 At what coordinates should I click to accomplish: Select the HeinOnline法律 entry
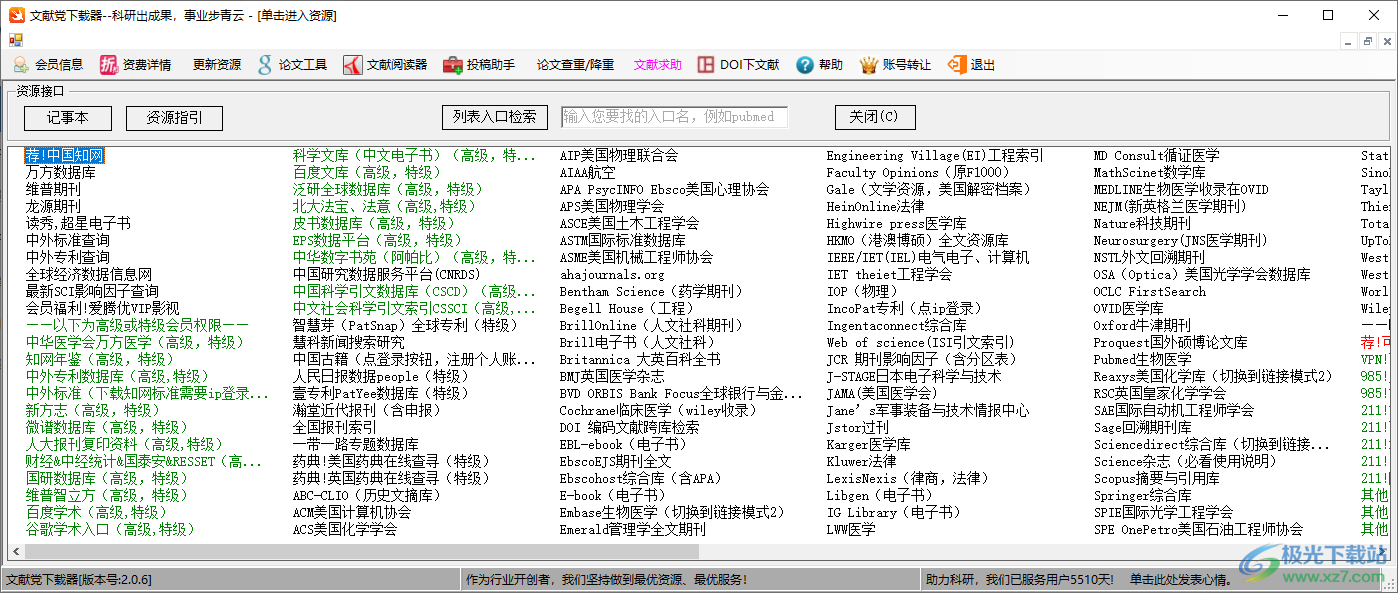pos(875,207)
